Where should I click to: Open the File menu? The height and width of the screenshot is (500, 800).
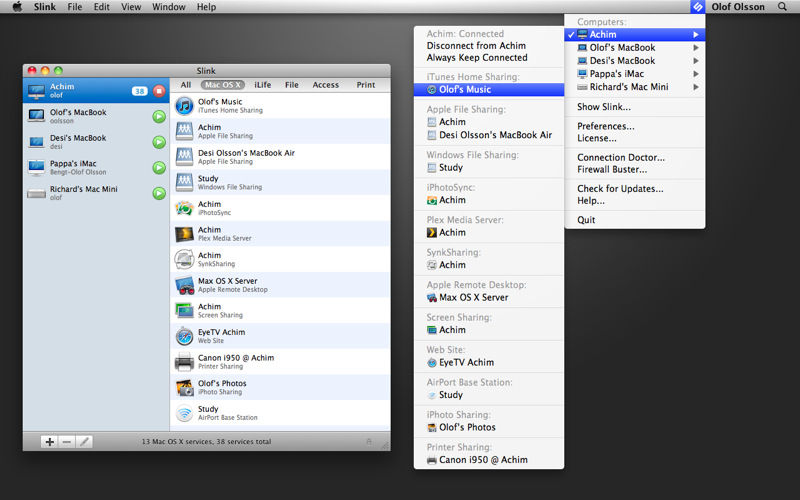[x=74, y=7]
